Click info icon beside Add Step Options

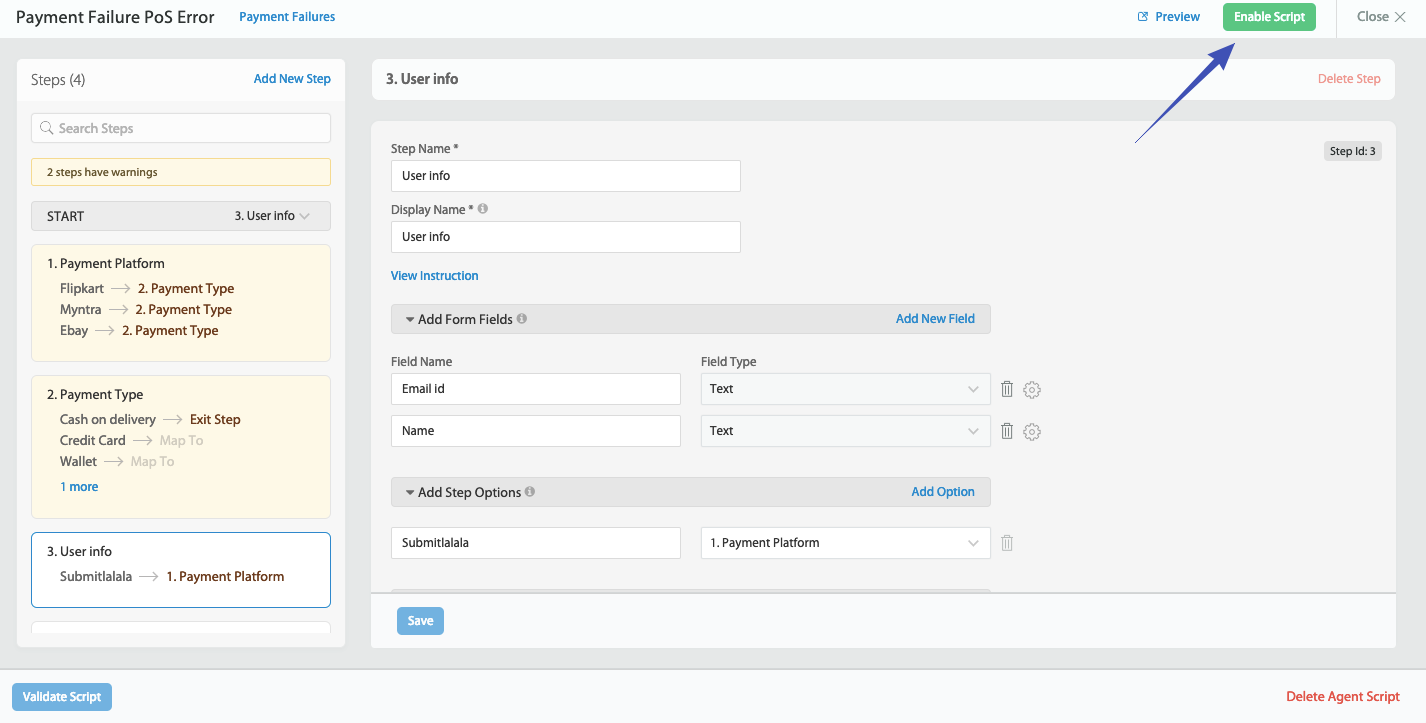click(530, 492)
